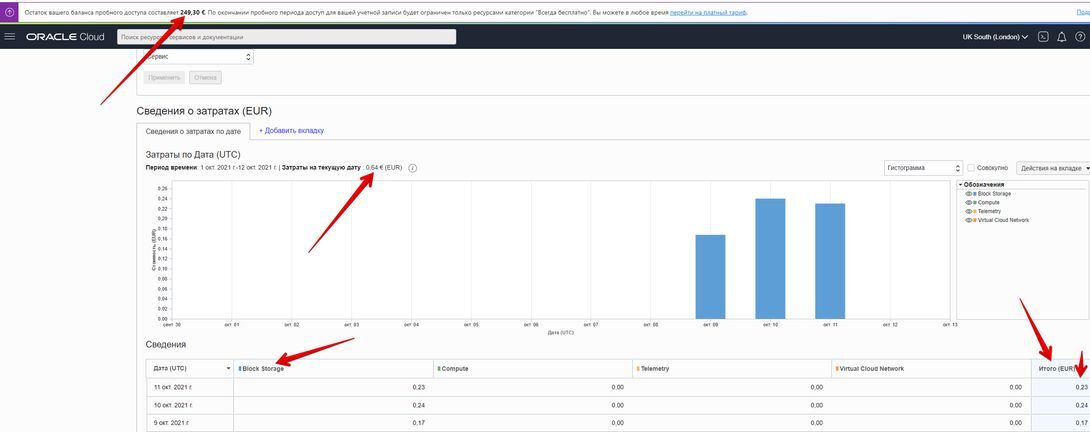1090x432 pixels.
Task: Open the UK South (London) region selector
Action: pyautogui.click(x=995, y=37)
